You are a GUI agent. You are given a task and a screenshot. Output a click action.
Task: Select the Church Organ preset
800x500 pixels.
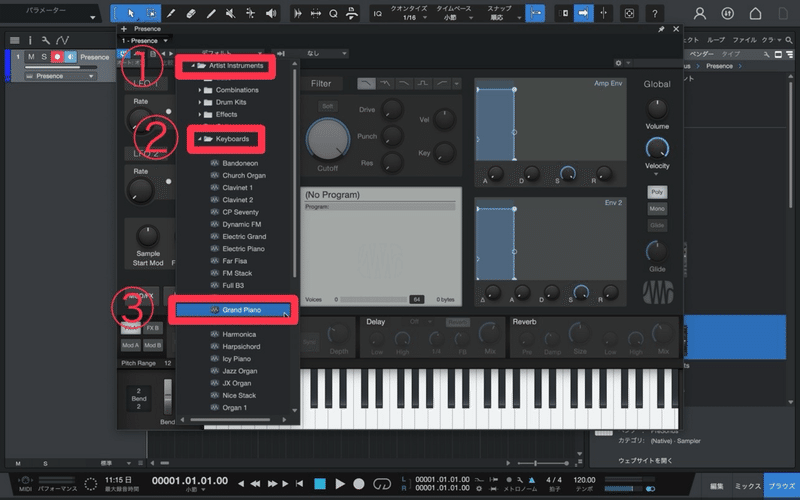[x=244, y=176]
